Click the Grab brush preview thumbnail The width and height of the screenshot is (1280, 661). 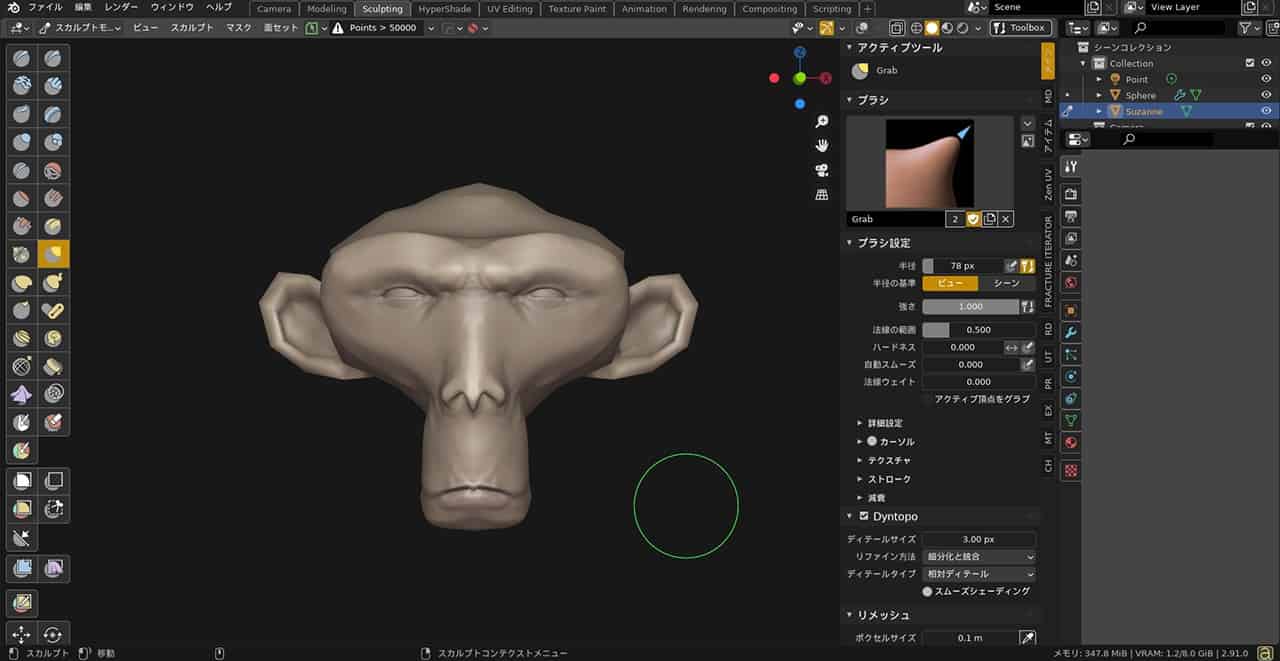[930, 163]
